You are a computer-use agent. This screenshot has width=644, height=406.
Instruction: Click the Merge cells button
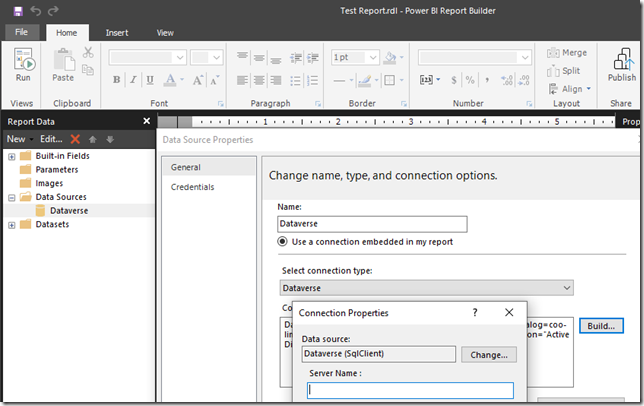(567, 53)
